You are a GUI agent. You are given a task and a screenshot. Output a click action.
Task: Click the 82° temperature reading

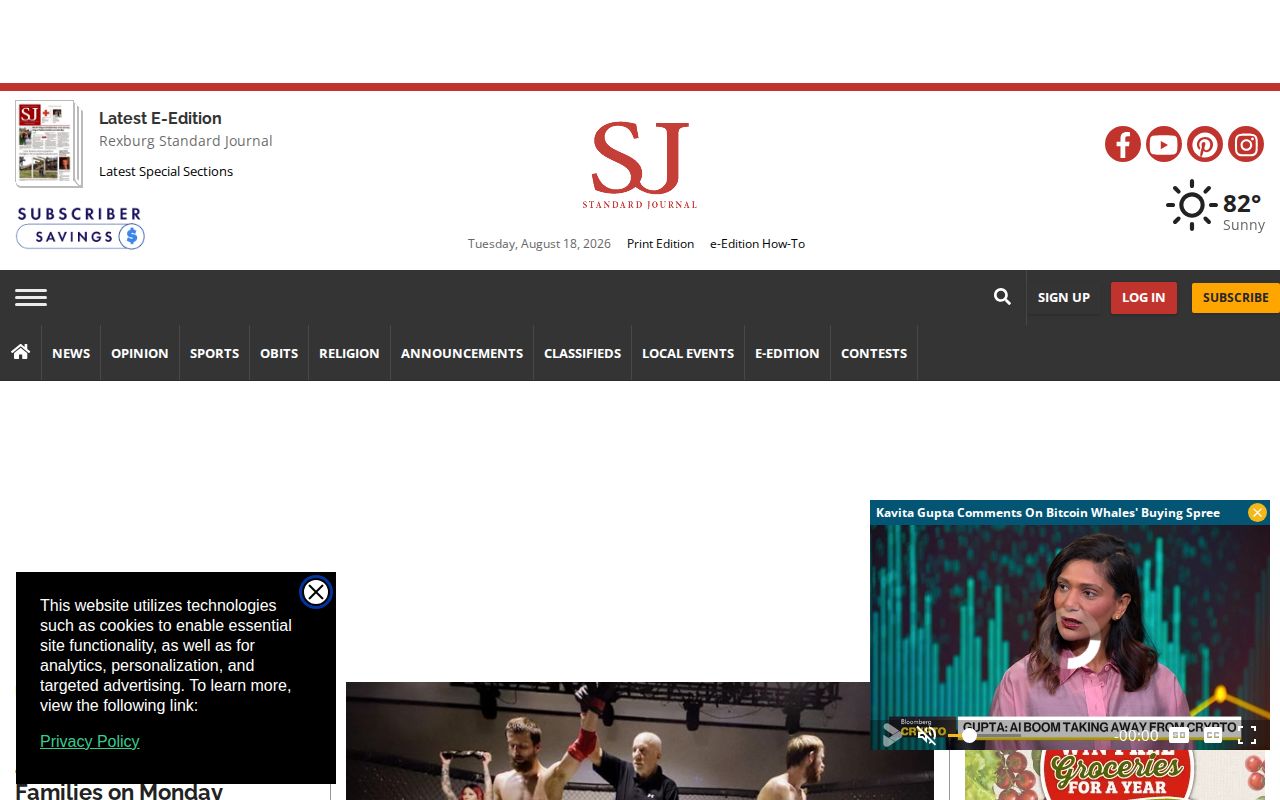tap(1242, 204)
